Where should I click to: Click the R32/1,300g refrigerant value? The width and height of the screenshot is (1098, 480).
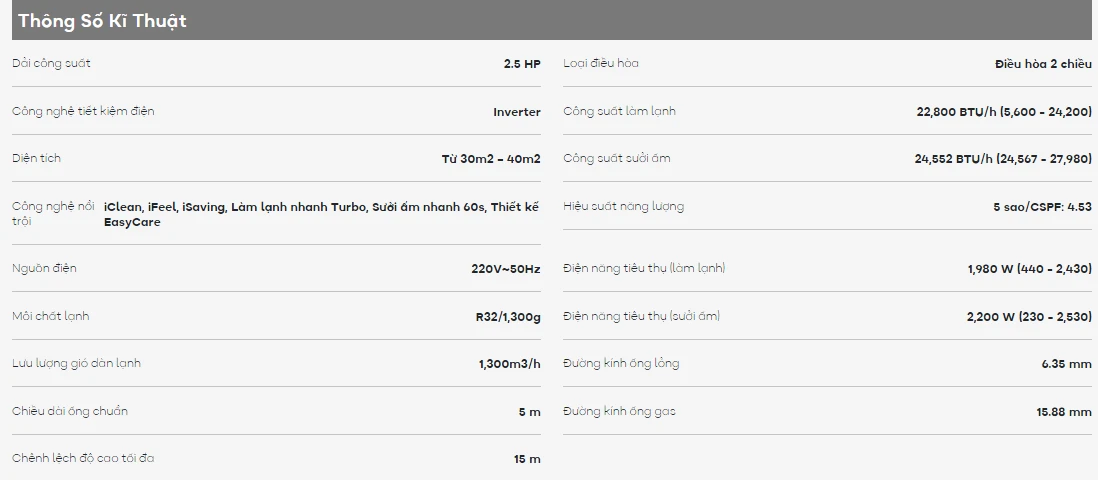click(507, 317)
